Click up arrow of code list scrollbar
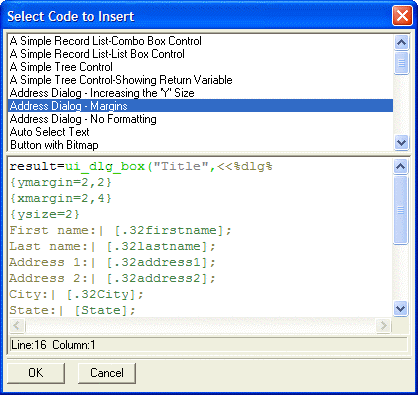This screenshot has width=418, height=395. 401,42
